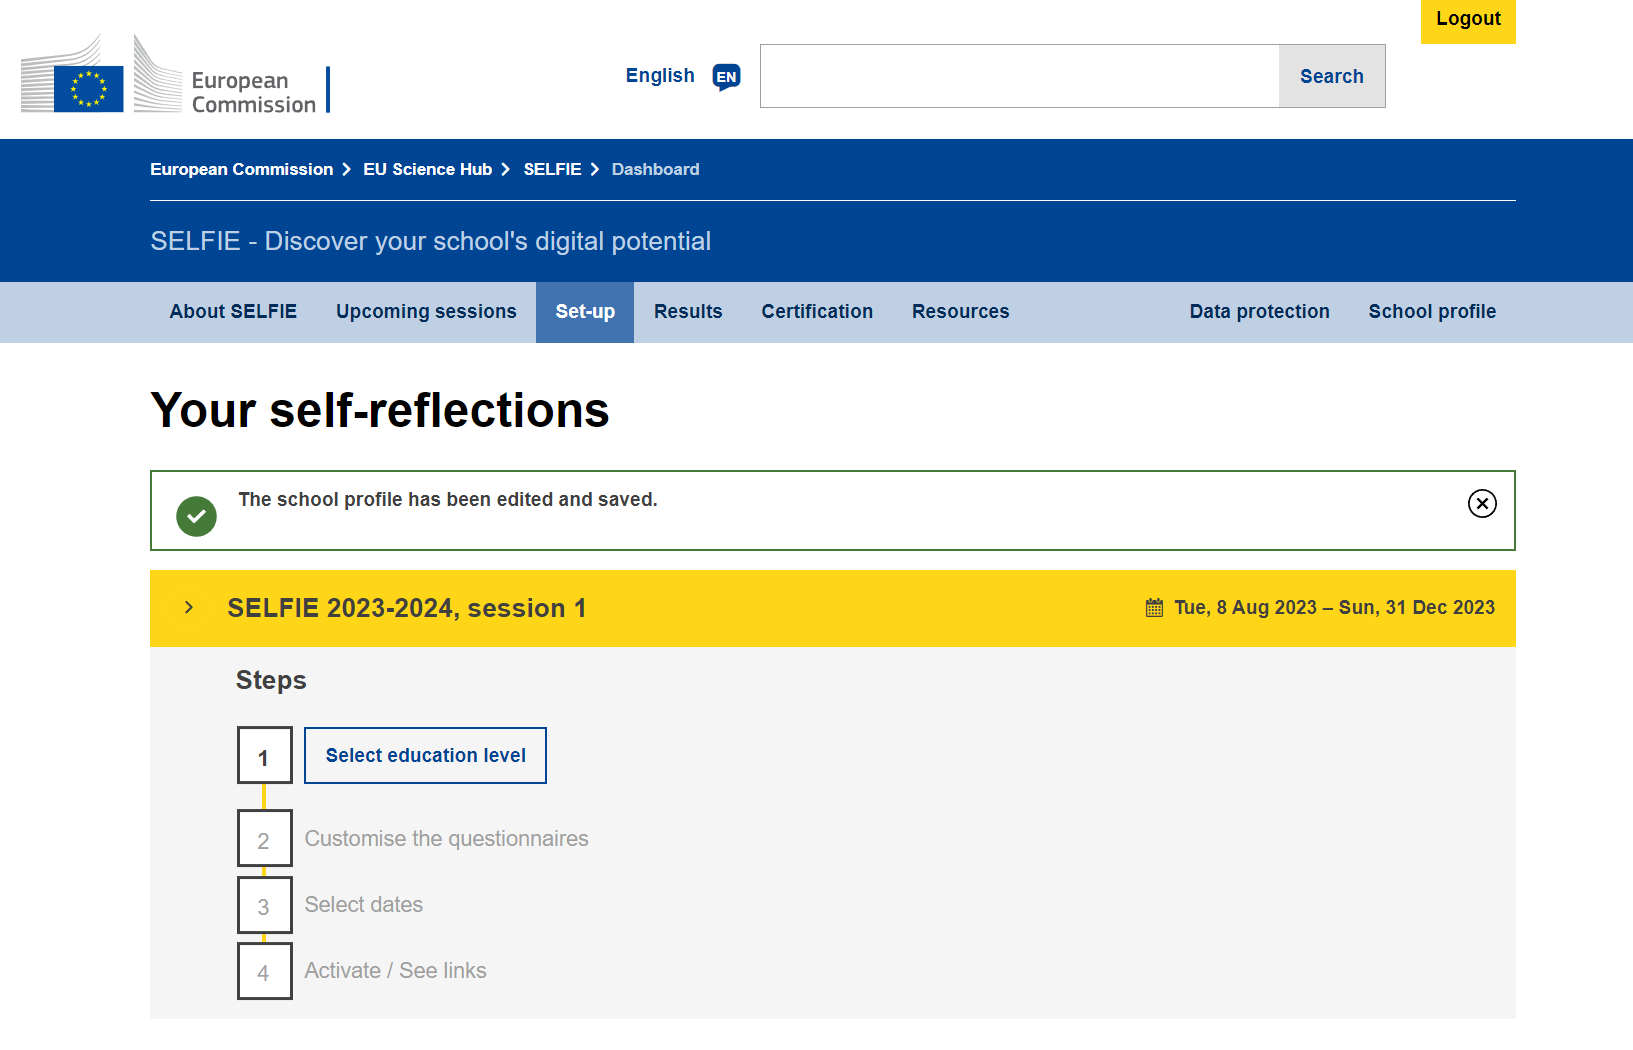Go to the Certification tab
Viewport: 1633px width, 1050px height.
[x=817, y=312]
